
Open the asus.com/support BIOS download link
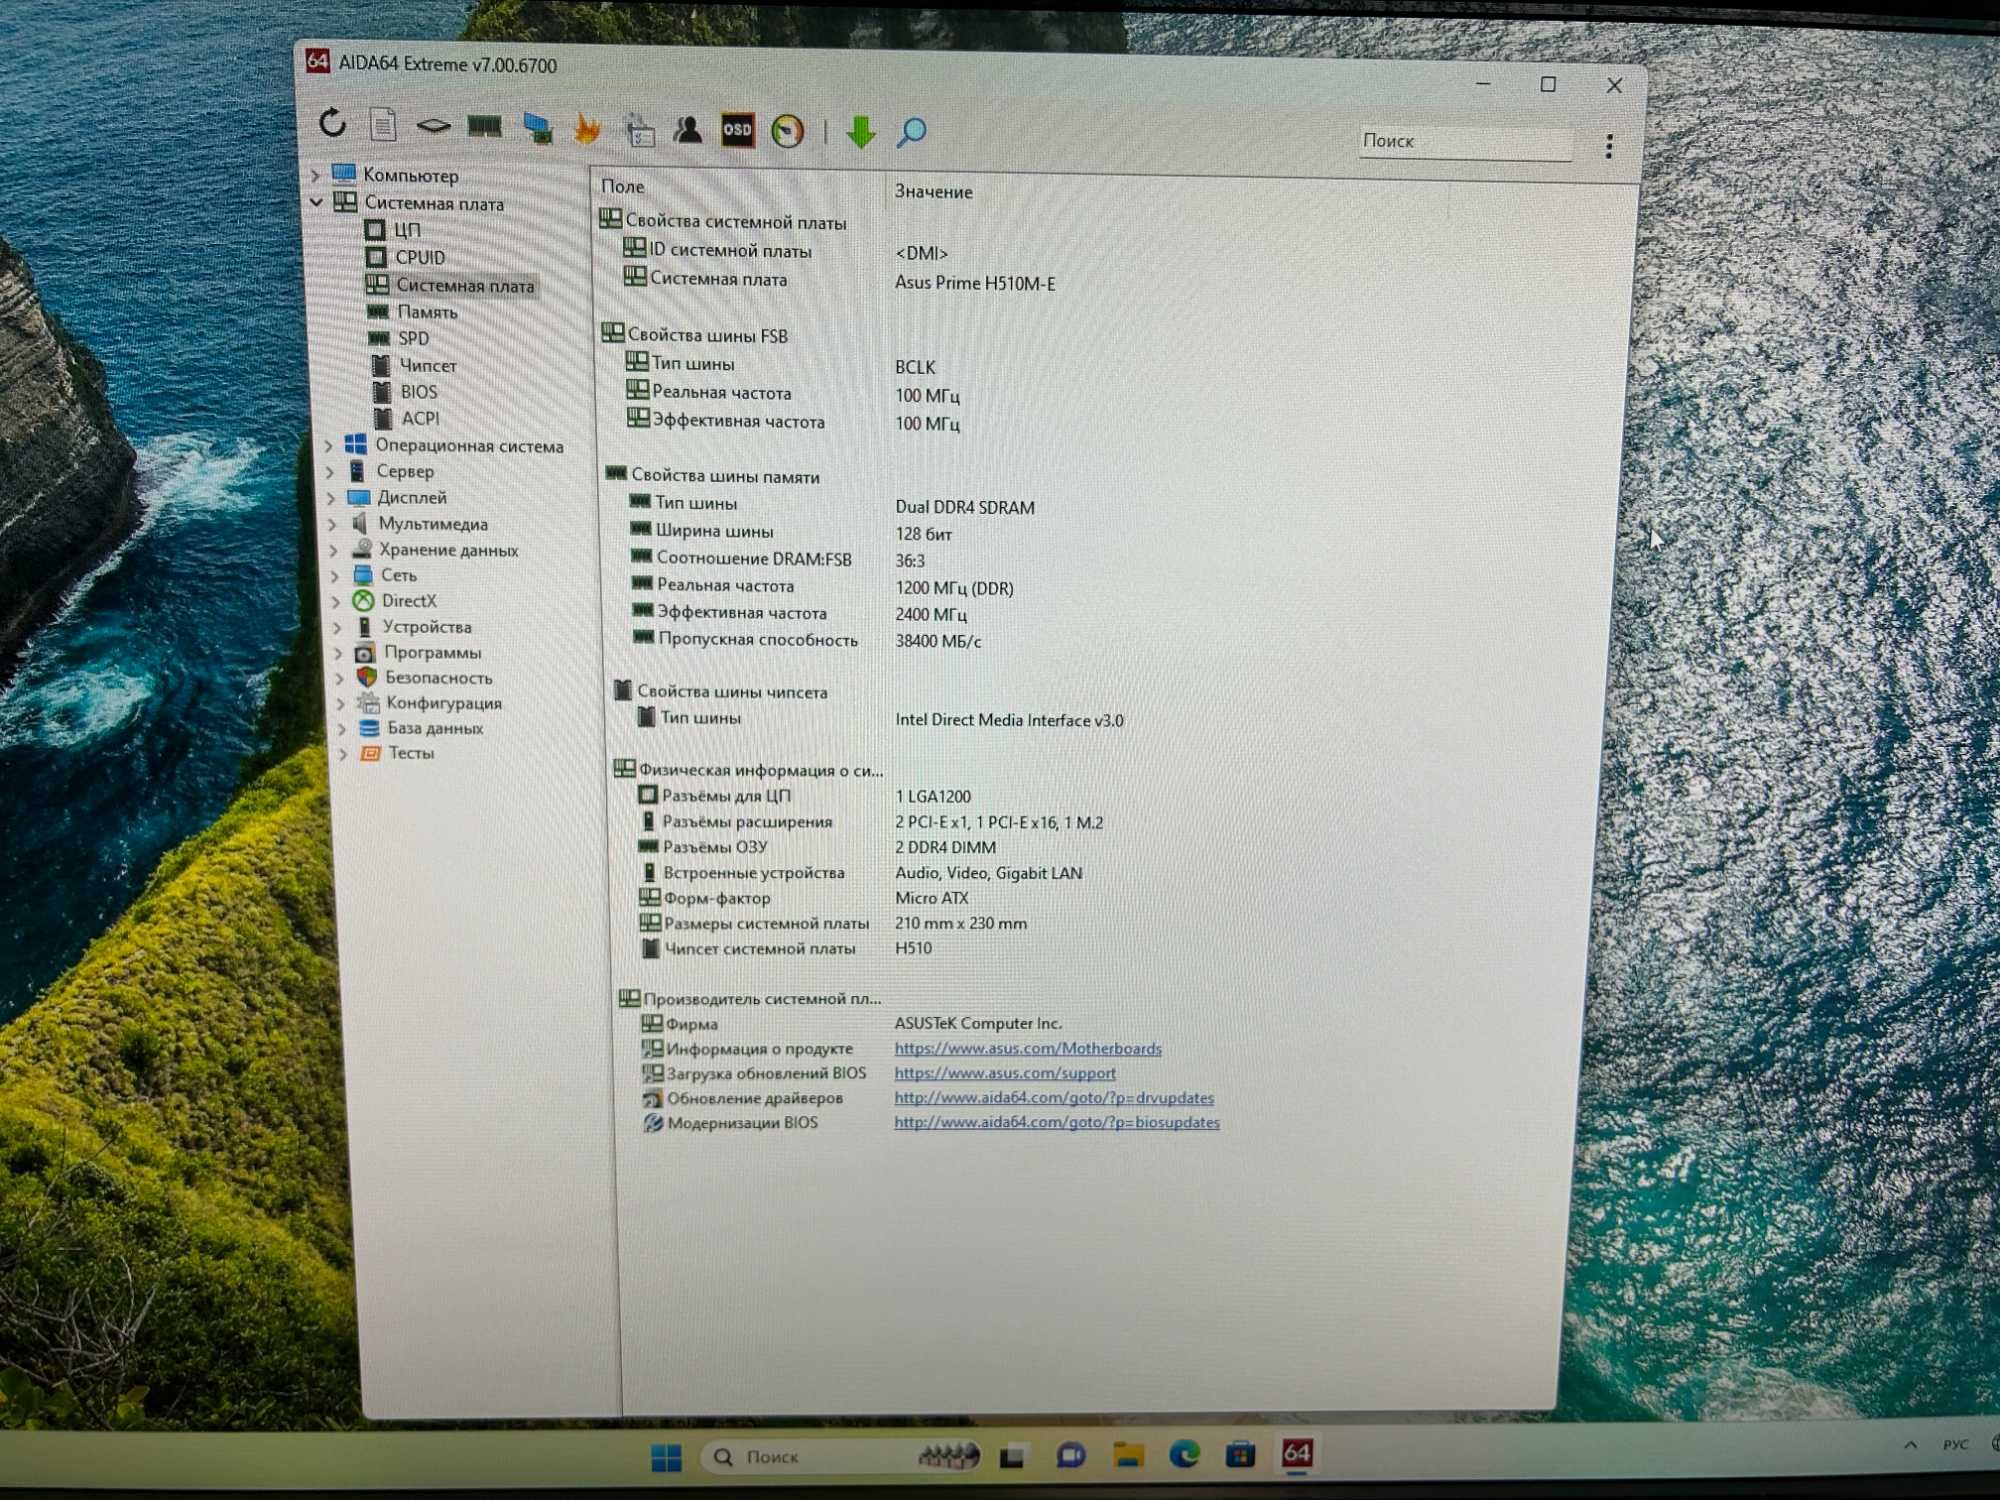1005,1073
